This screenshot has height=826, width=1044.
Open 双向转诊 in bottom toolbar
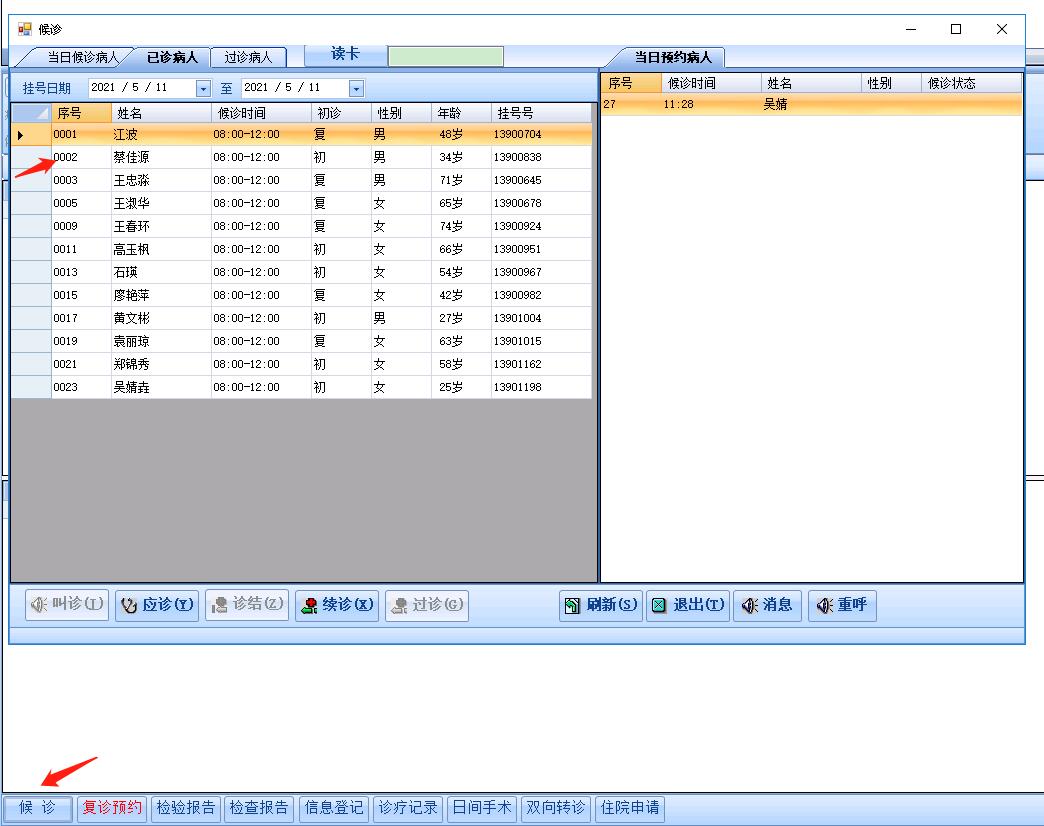coord(555,807)
